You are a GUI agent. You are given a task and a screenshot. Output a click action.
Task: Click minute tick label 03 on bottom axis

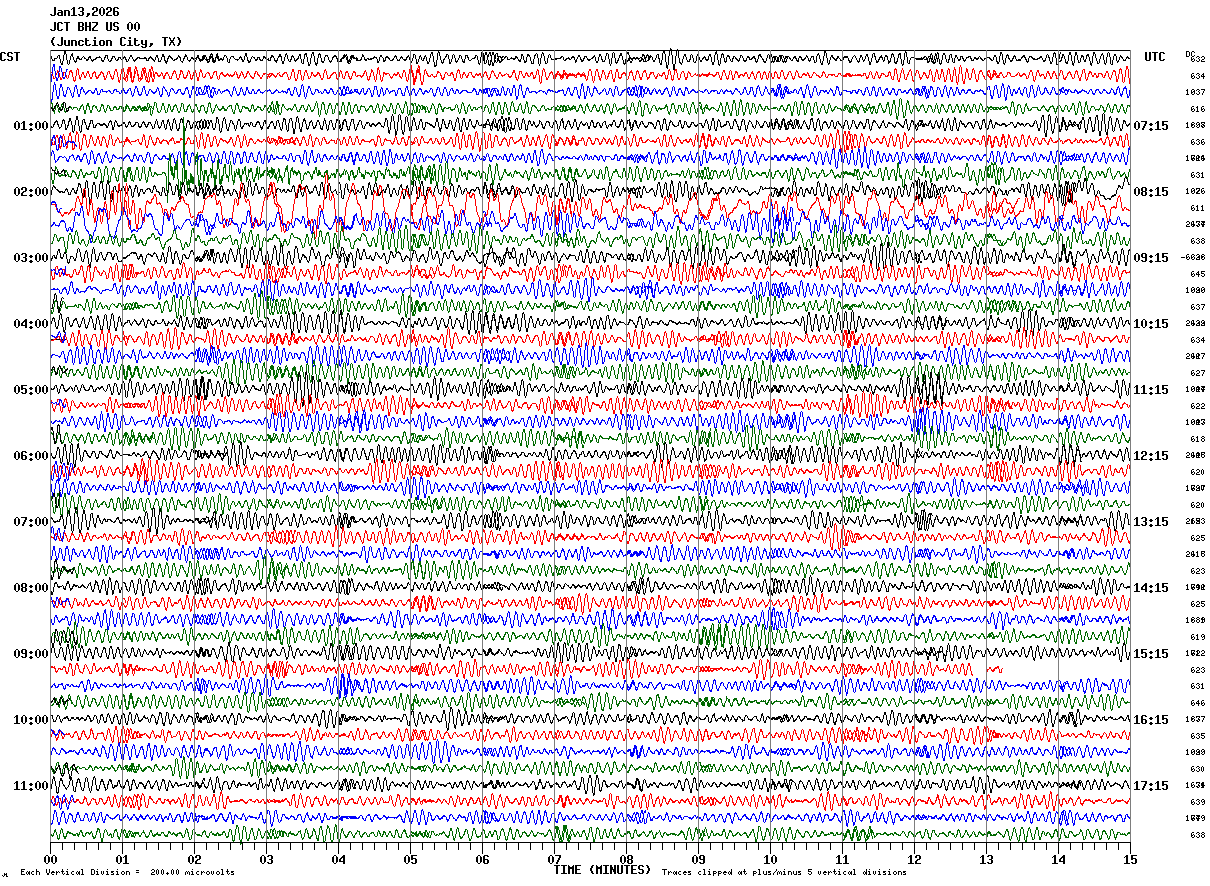266,859
